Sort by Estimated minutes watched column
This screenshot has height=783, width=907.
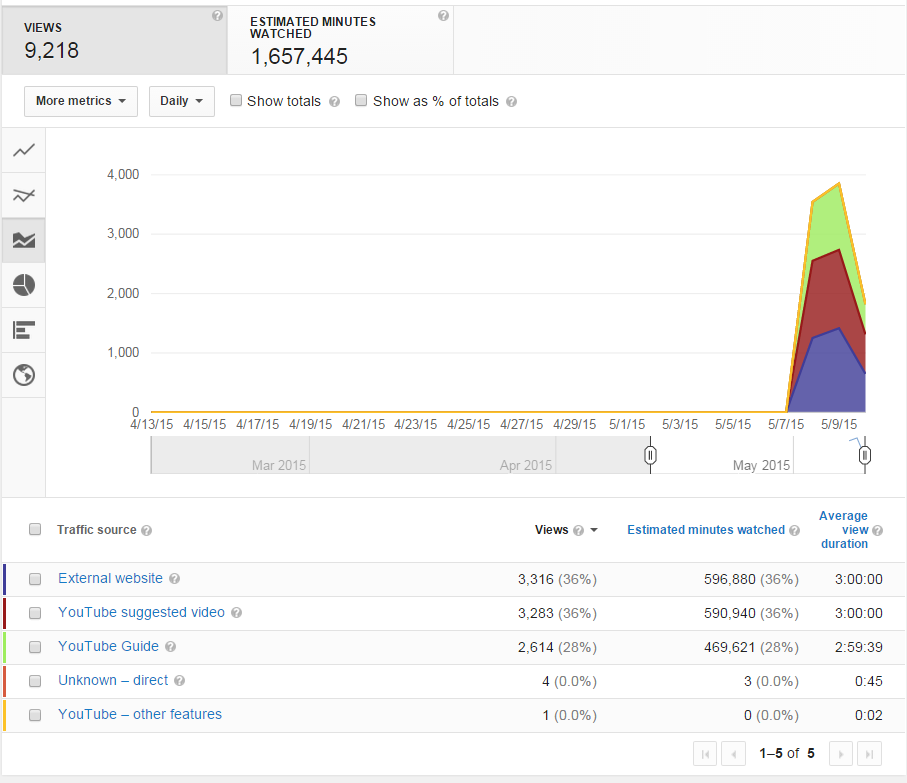point(706,530)
